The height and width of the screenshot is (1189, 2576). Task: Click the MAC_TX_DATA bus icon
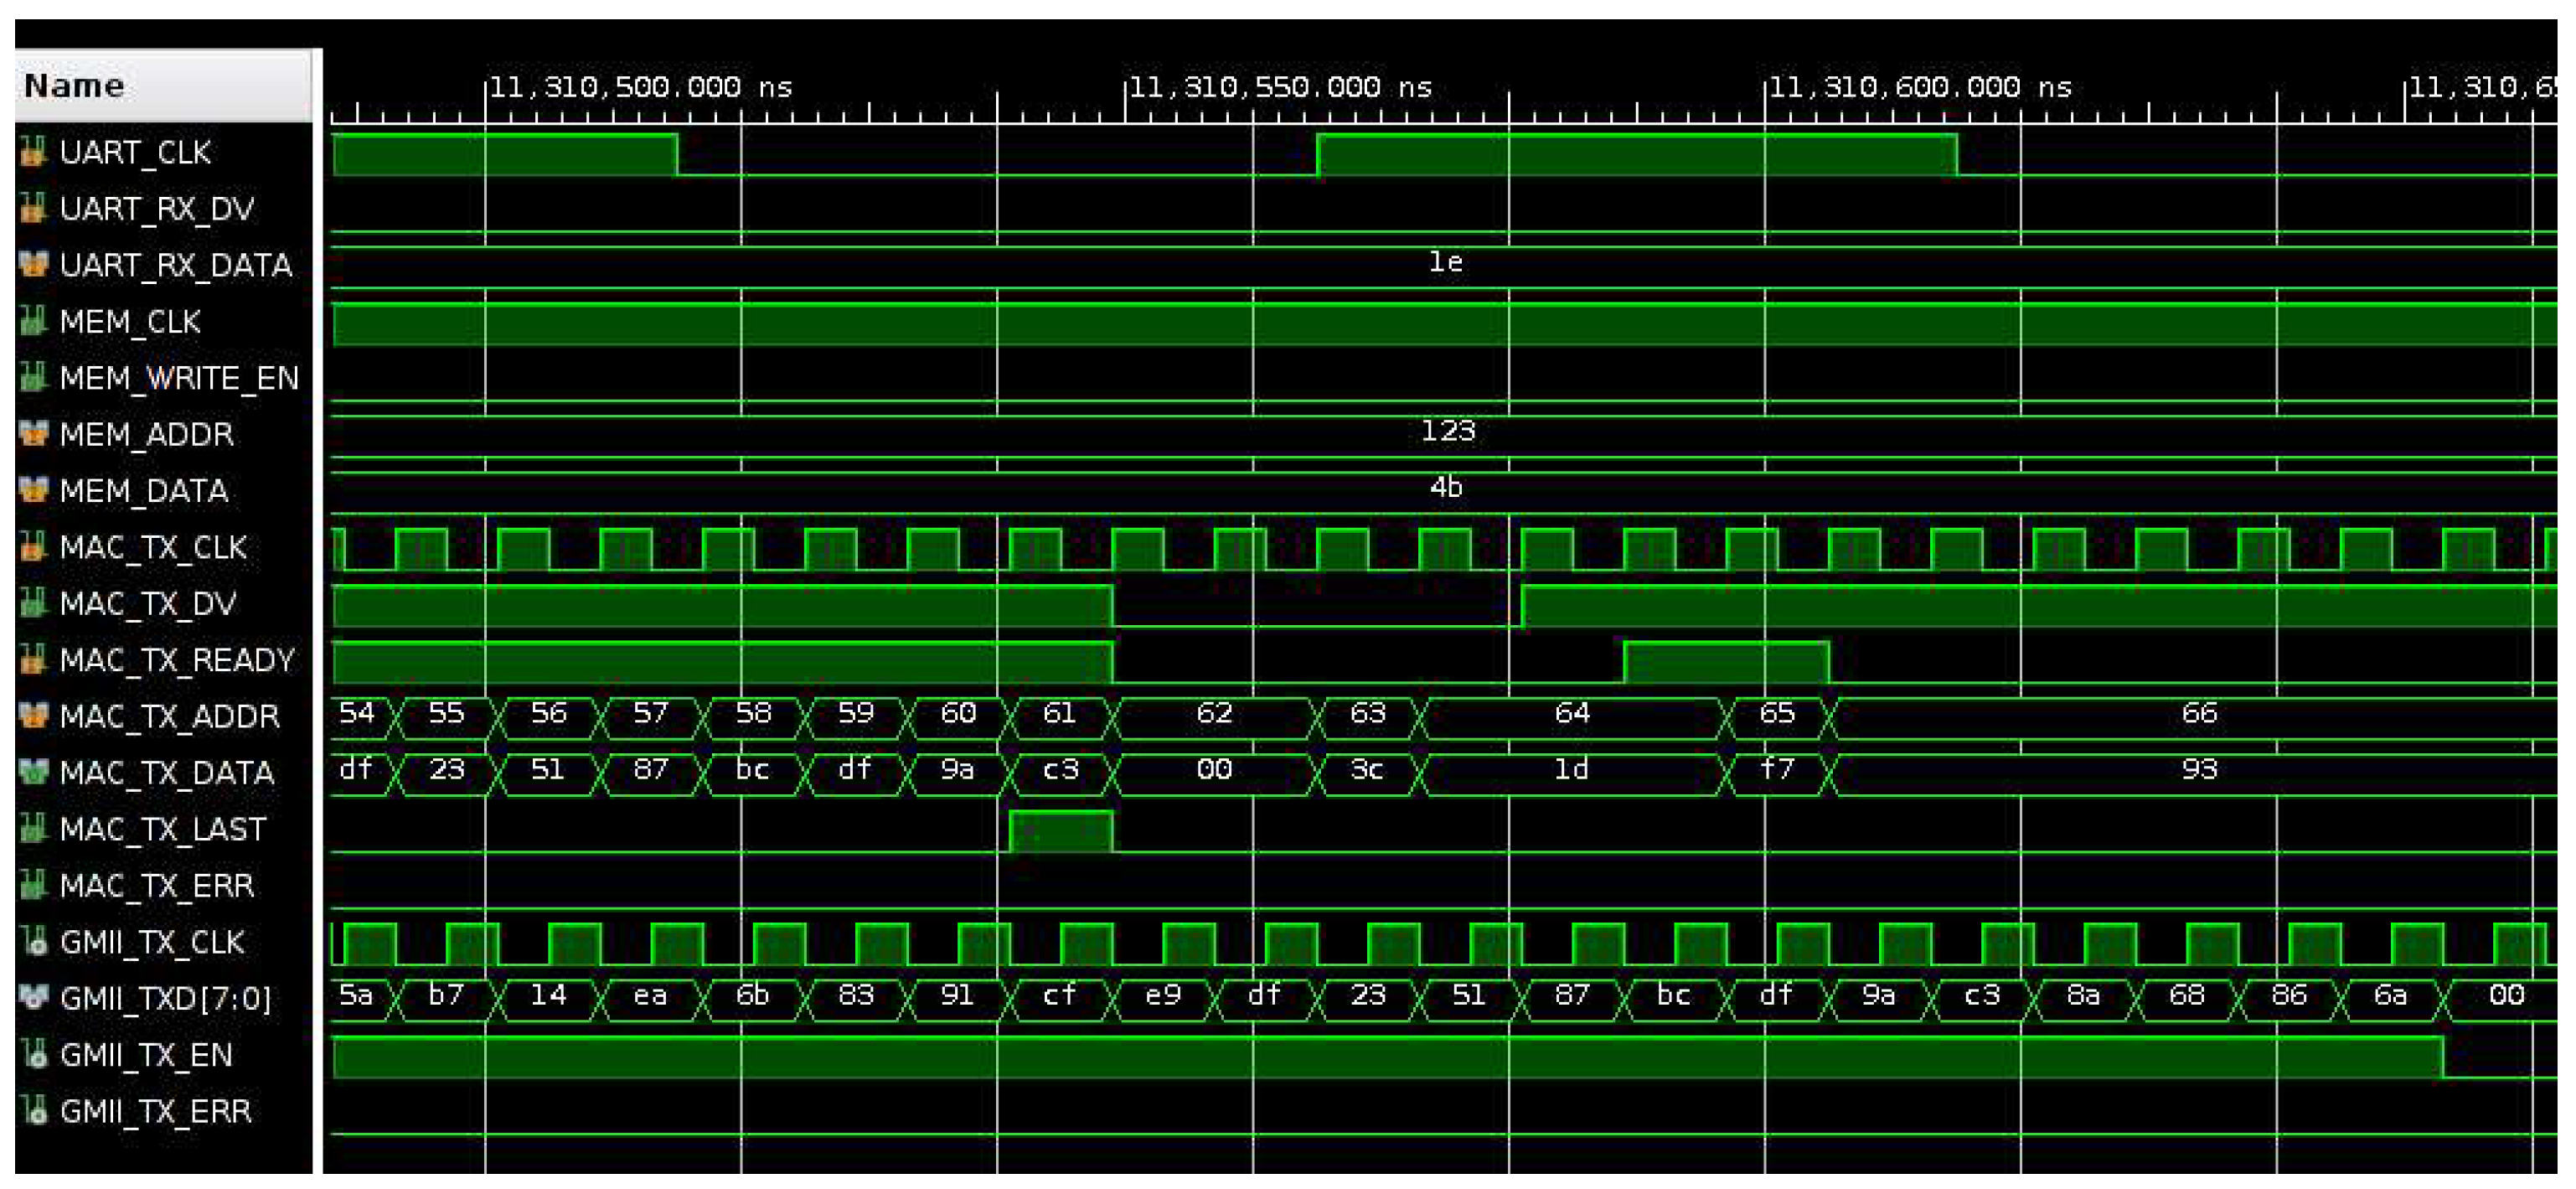[33, 772]
